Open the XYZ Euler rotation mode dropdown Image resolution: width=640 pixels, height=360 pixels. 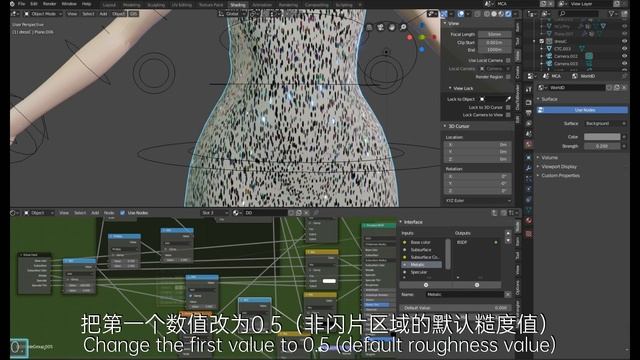tap(478, 200)
